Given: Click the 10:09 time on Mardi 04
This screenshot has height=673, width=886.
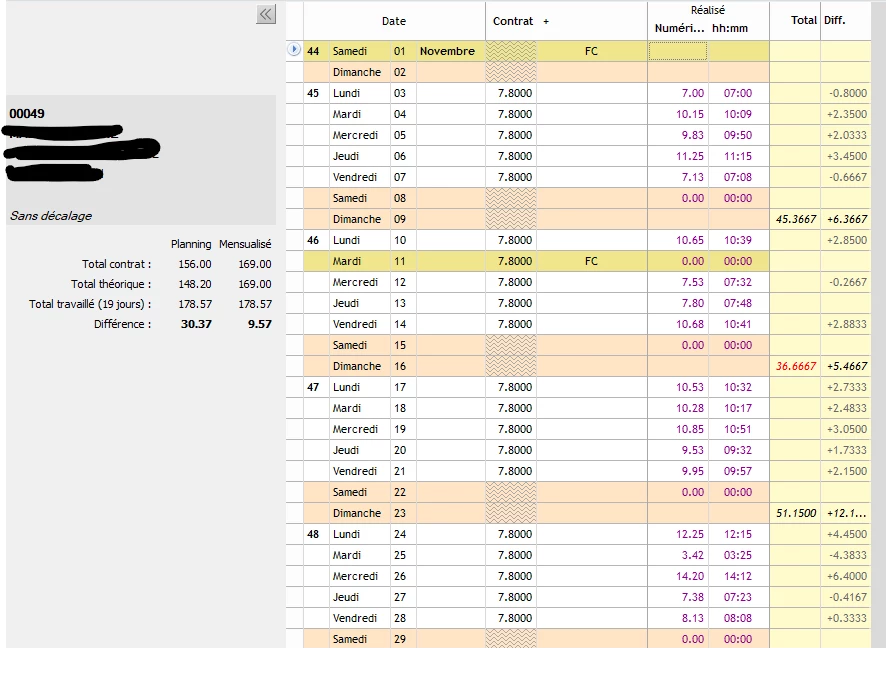Looking at the screenshot, I should (x=737, y=114).
